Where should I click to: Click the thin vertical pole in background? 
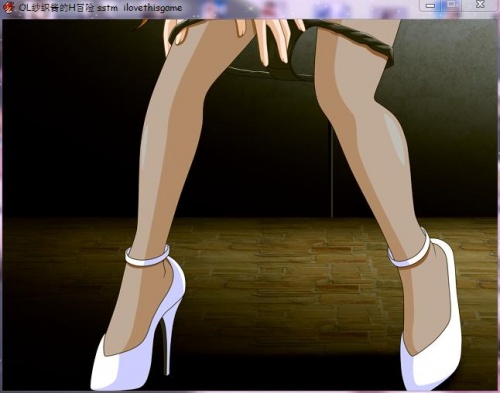click(331, 170)
